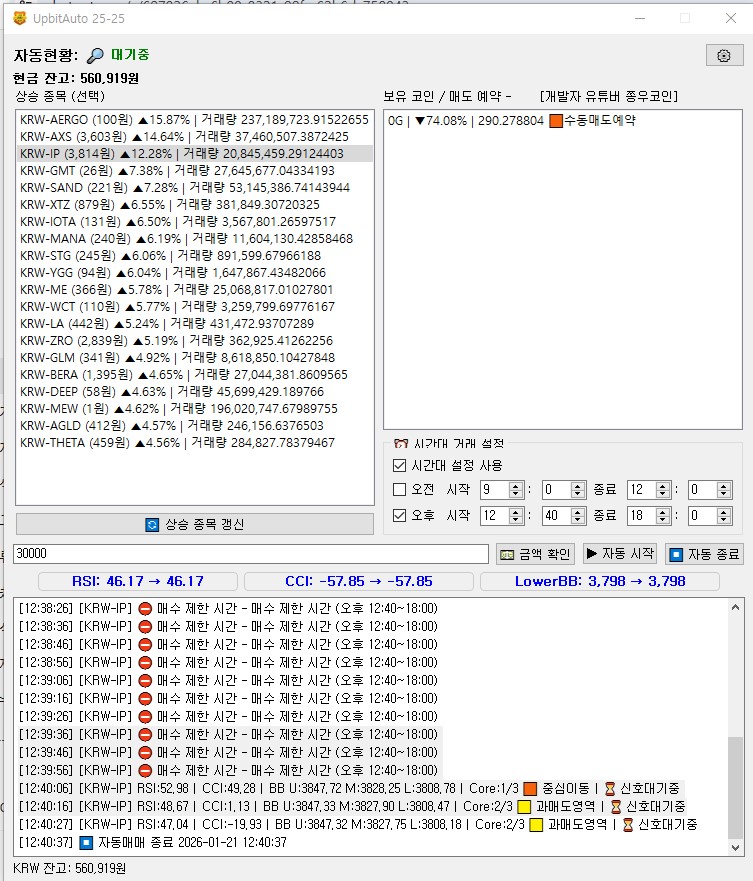Disable the 시간대 설정 사용 checkbox

(400, 465)
